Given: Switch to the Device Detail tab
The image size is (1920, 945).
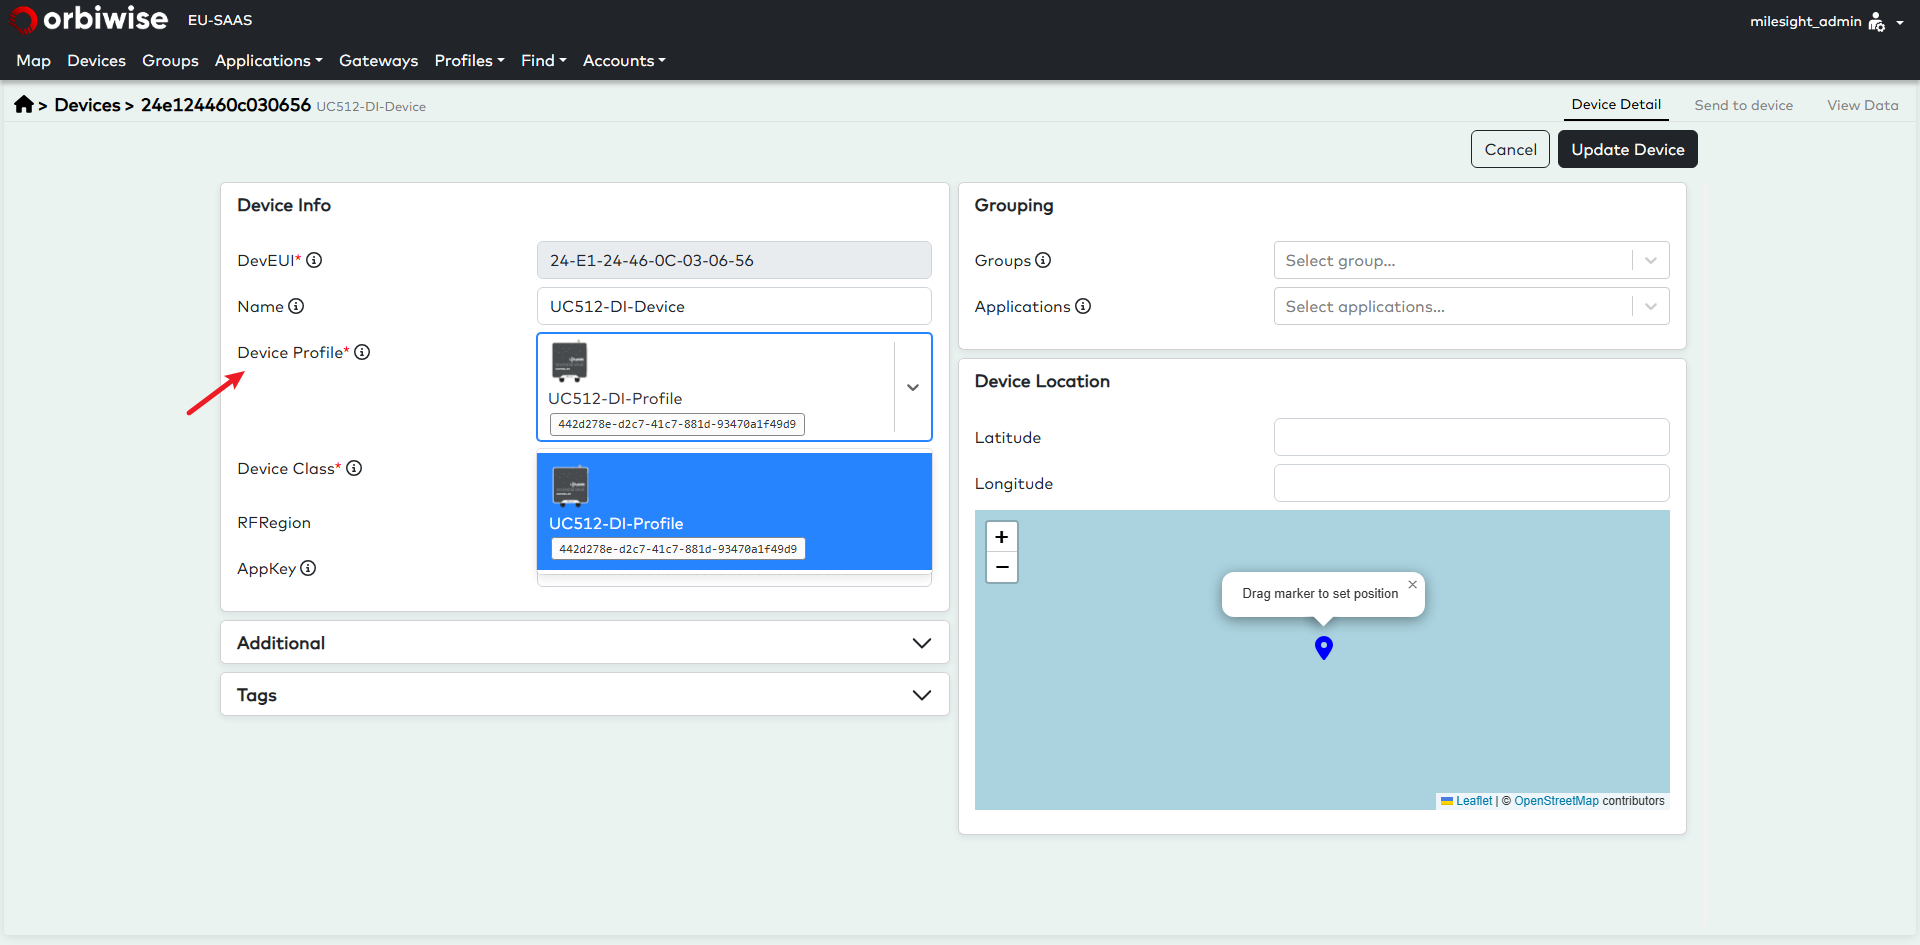Looking at the screenshot, I should [1616, 104].
